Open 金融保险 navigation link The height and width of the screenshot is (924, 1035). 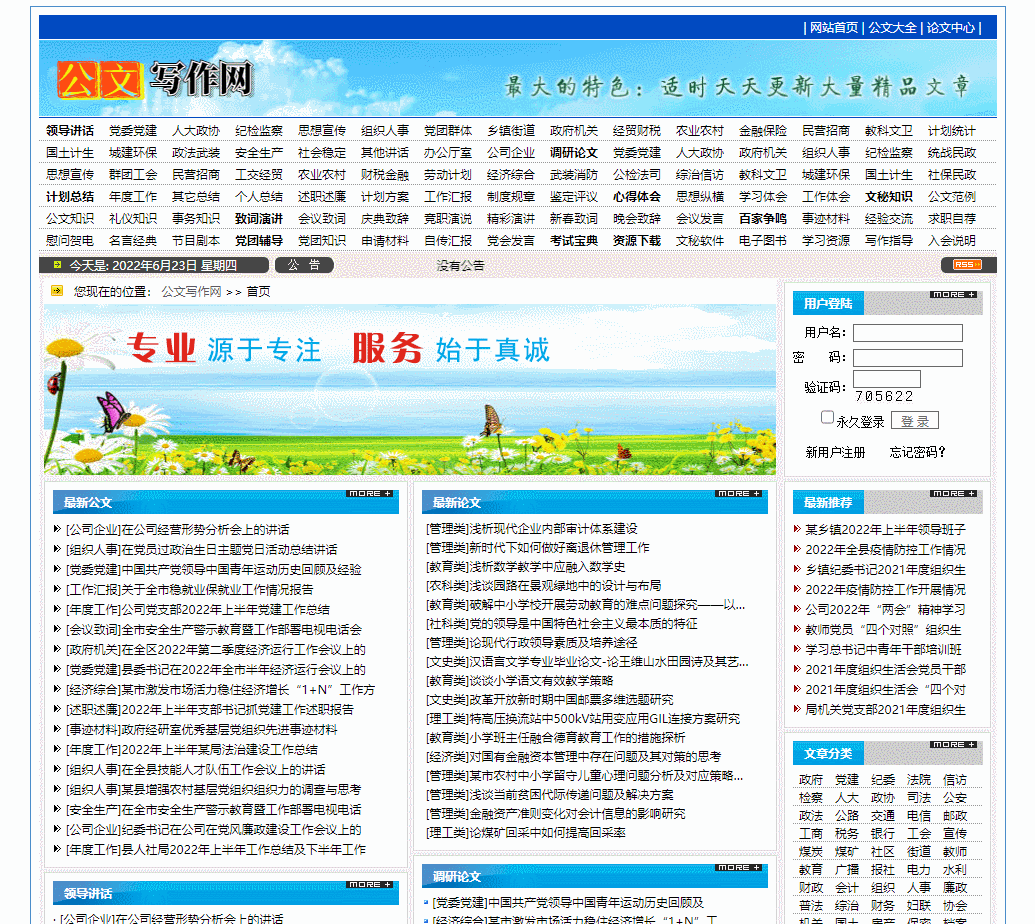[762, 131]
